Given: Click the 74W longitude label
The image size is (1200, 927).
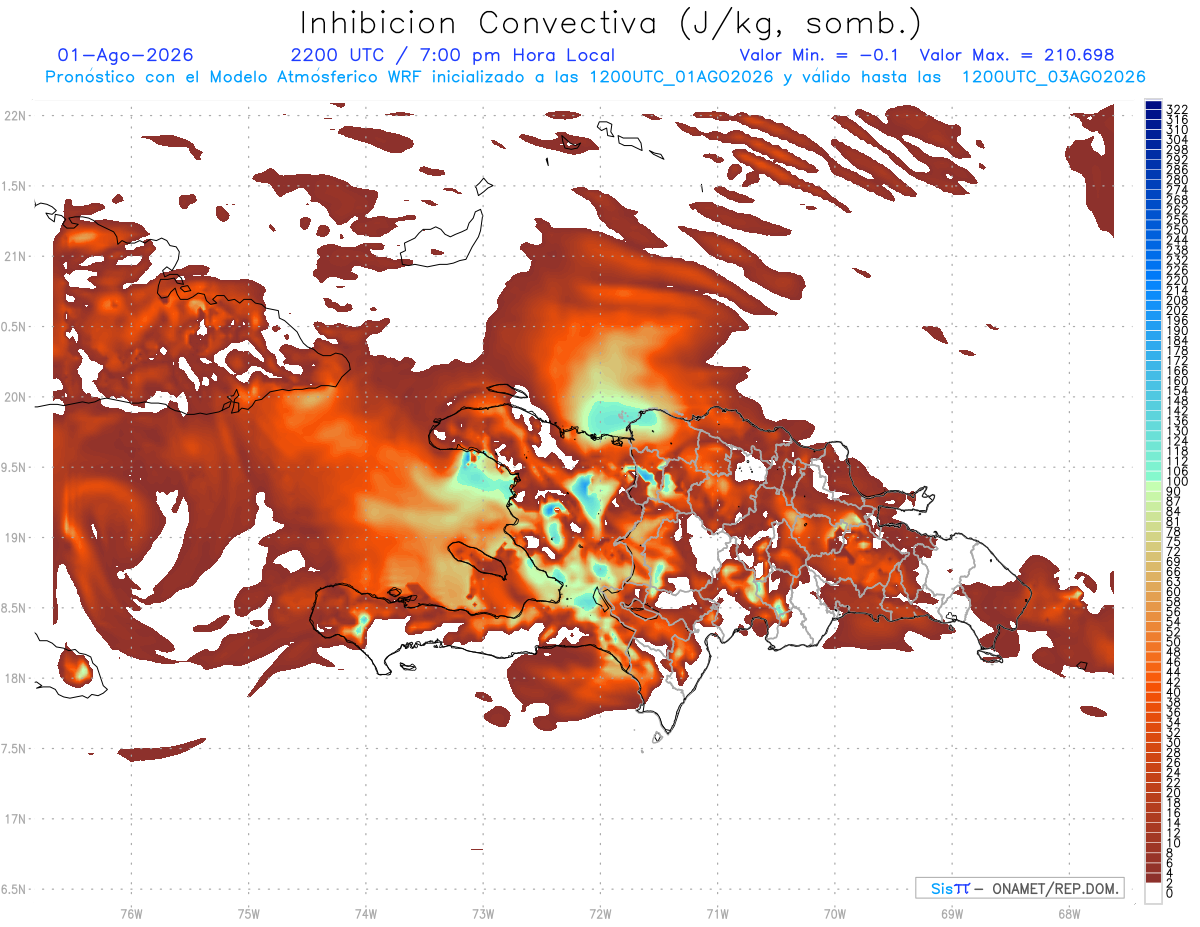Looking at the screenshot, I should click(365, 913).
